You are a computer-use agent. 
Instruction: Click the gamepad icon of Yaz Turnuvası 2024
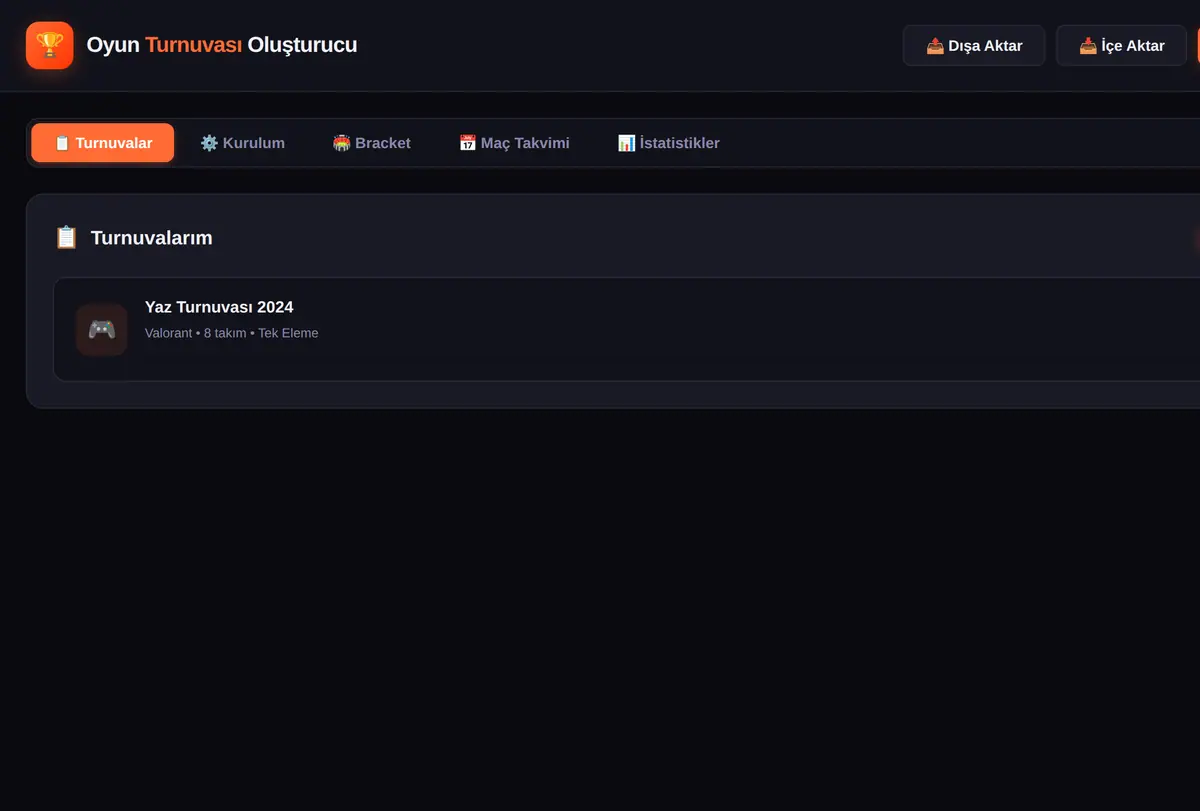click(102, 329)
